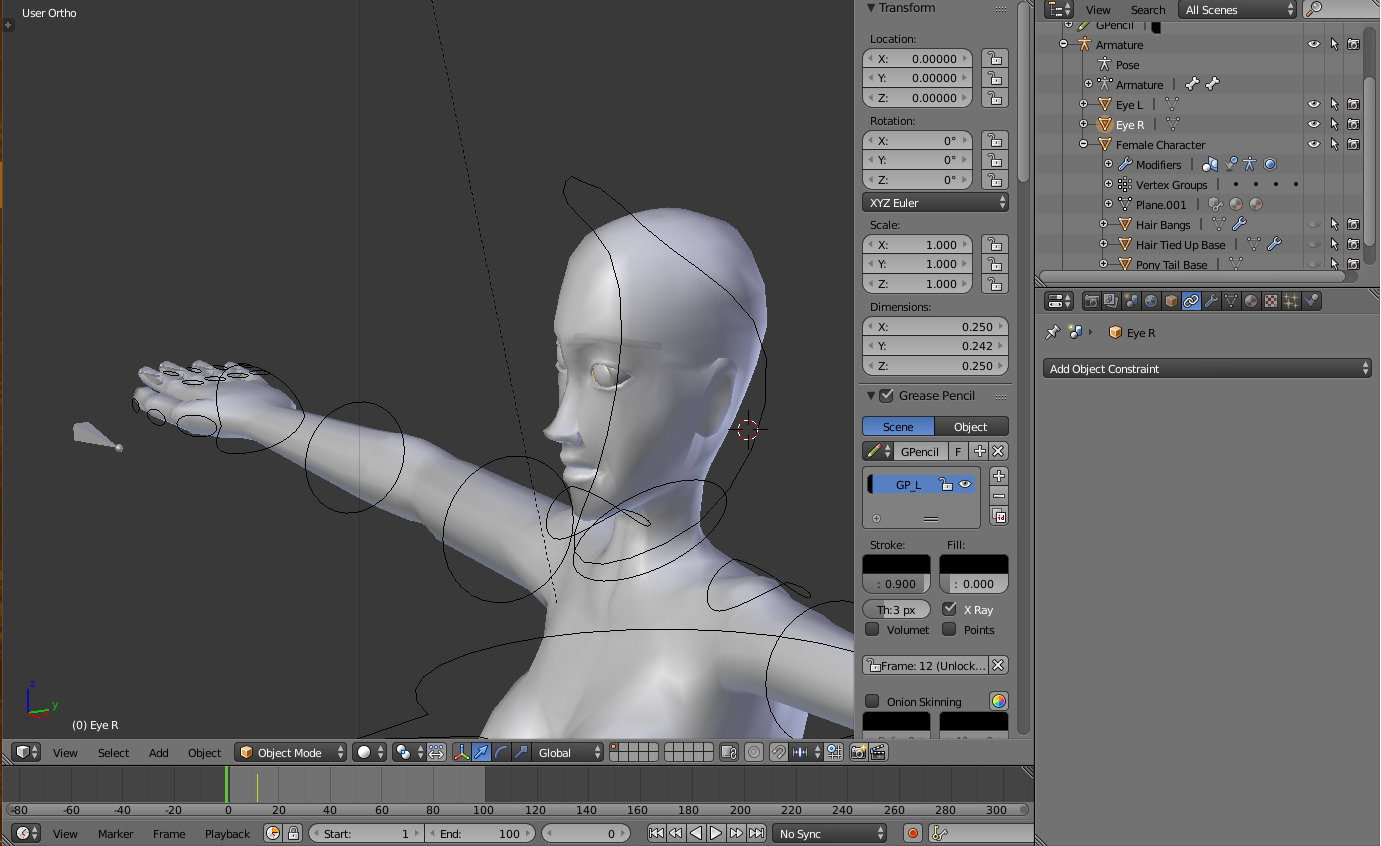
Task: Jump to the timeline end frame
Action: (757, 833)
